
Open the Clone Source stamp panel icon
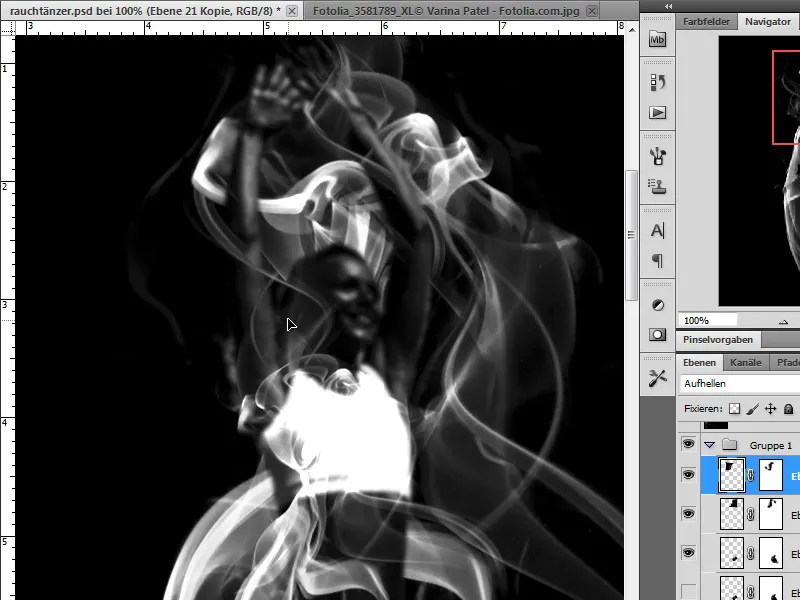pyautogui.click(x=657, y=186)
